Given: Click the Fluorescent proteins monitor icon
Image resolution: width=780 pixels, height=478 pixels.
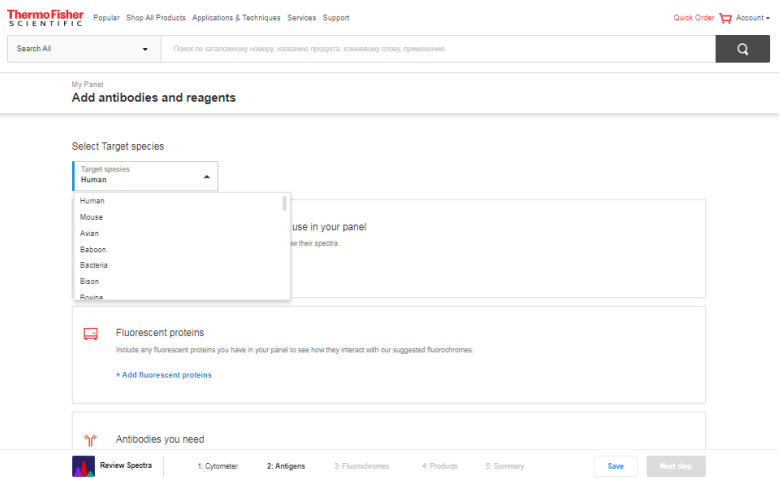Looking at the screenshot, I should [x=90, y=333].
